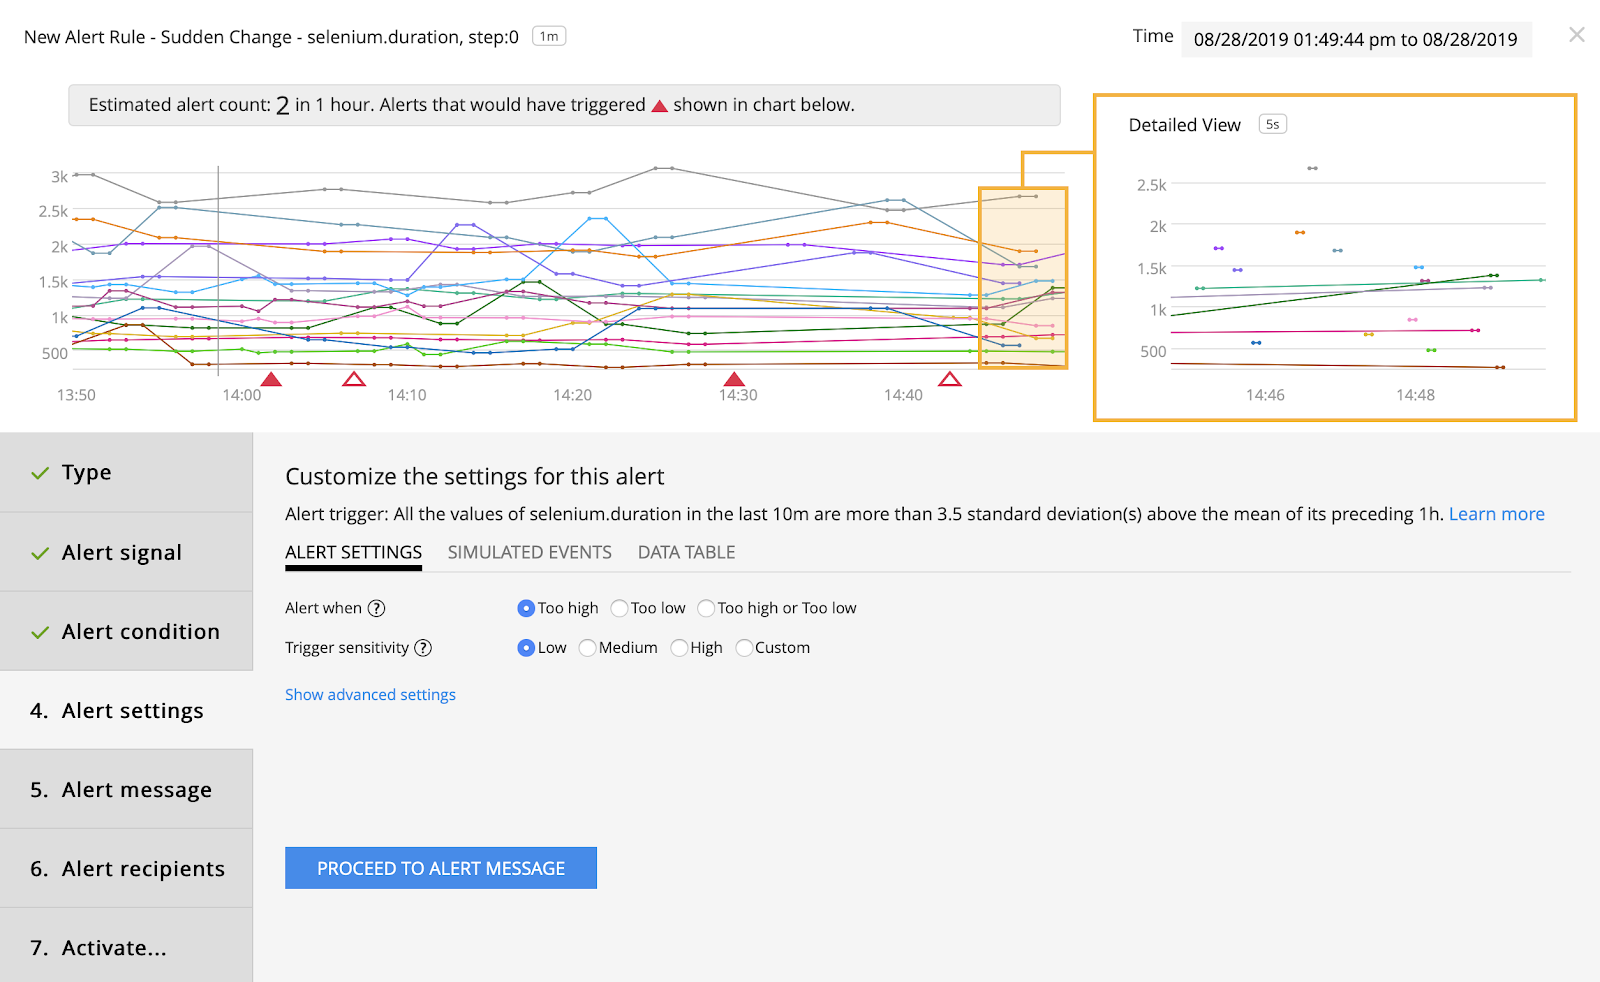Click the Time range input field
Viewport: 1600px width, 982px height.
(x=1356, y=39)
